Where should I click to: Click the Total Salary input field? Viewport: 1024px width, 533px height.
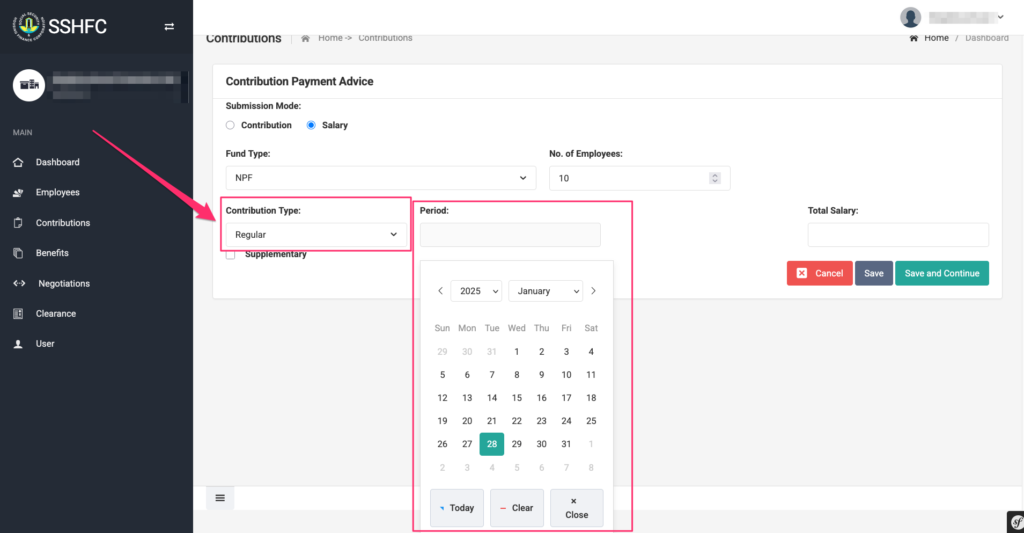point(897,235)
